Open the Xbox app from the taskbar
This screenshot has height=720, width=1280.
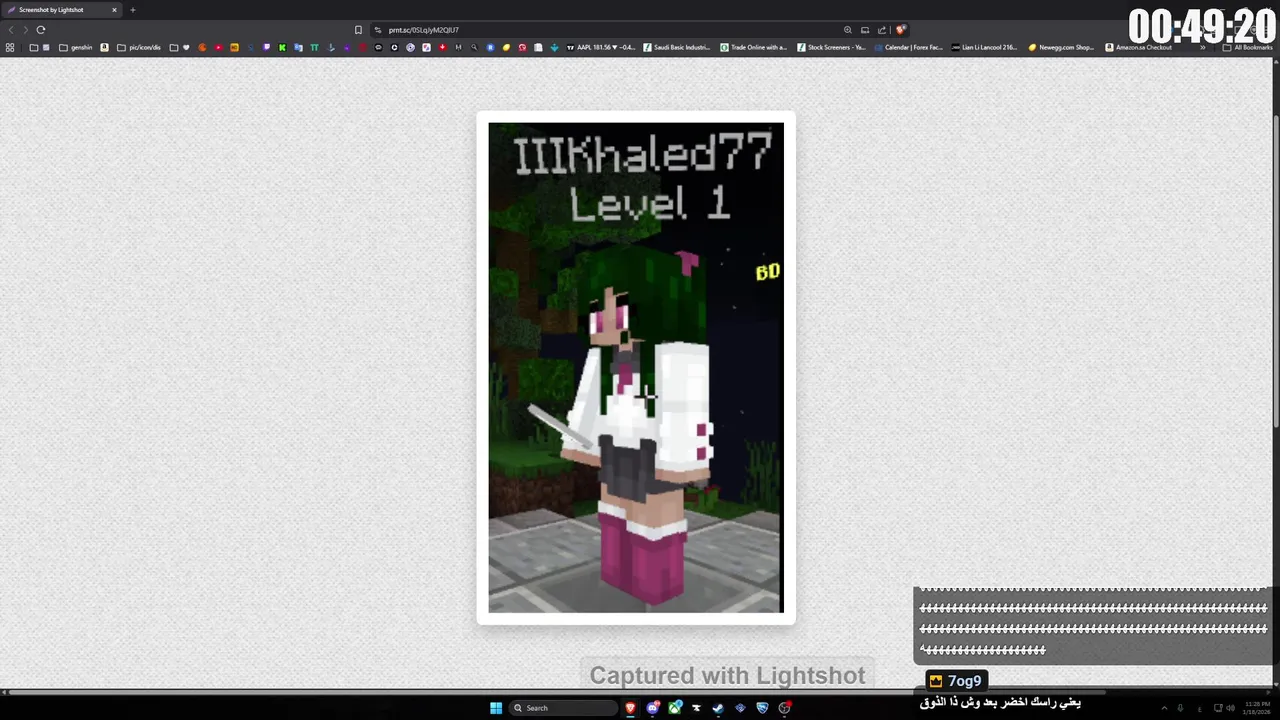tap(675, 708)
